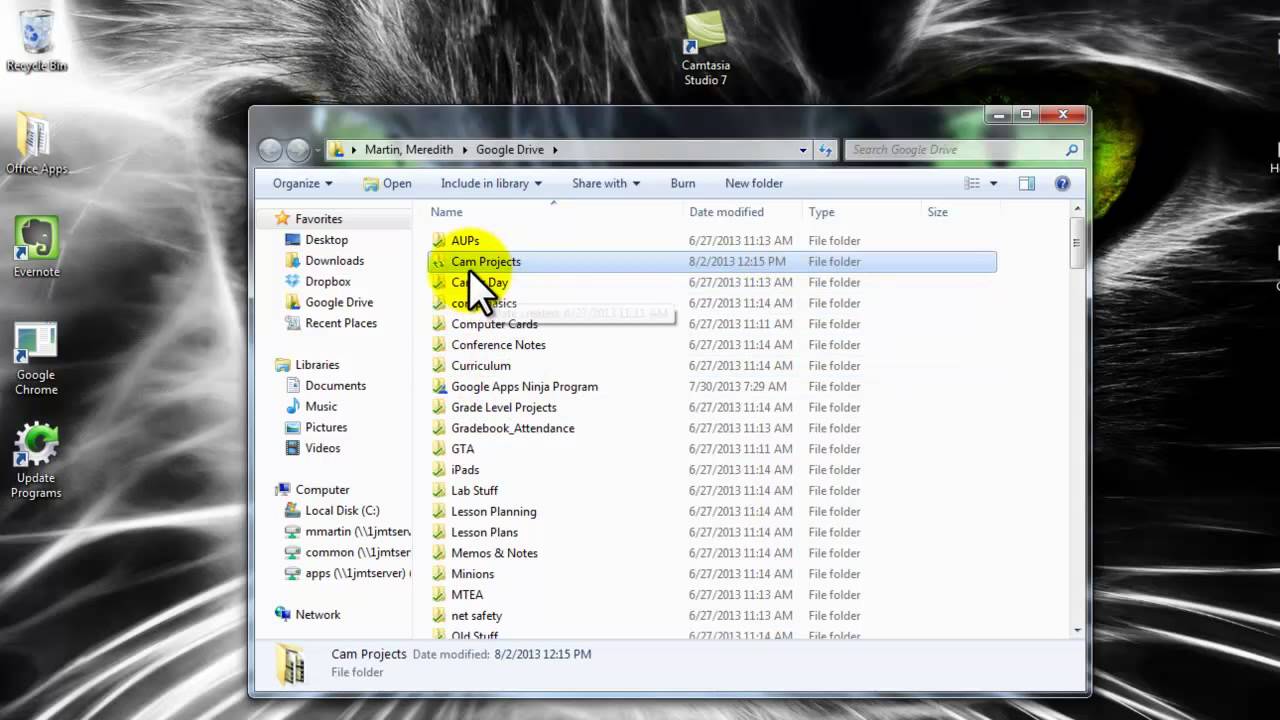The height and width of the screenshot is (720, 1280).
Task: Sort by the Size column header
Action: click(959, 212)
